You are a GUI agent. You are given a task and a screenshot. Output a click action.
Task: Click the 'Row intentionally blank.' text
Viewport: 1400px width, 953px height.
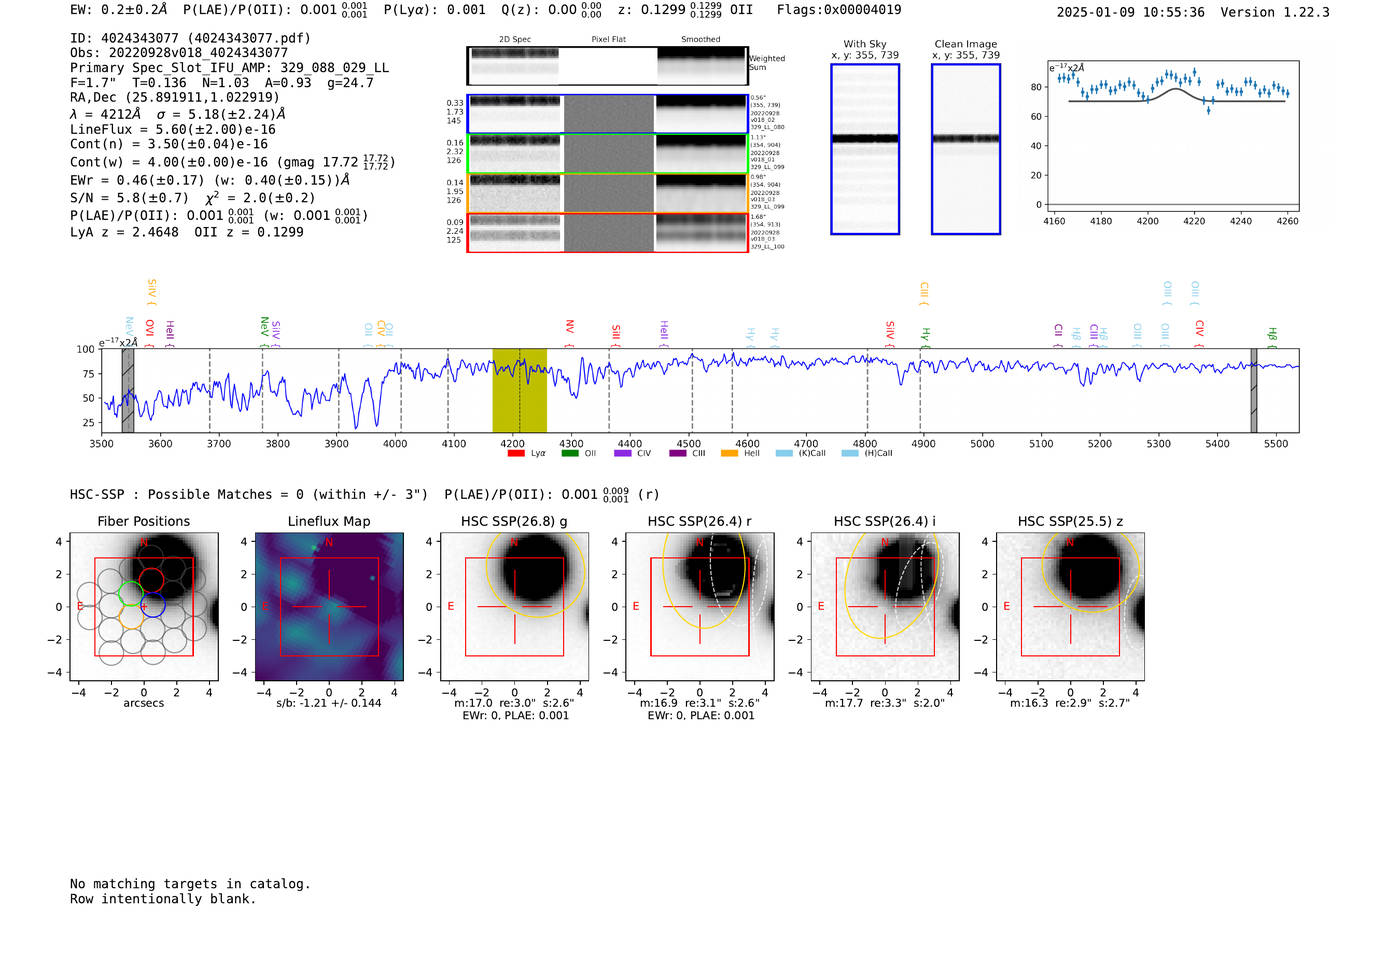coord(163,899)
